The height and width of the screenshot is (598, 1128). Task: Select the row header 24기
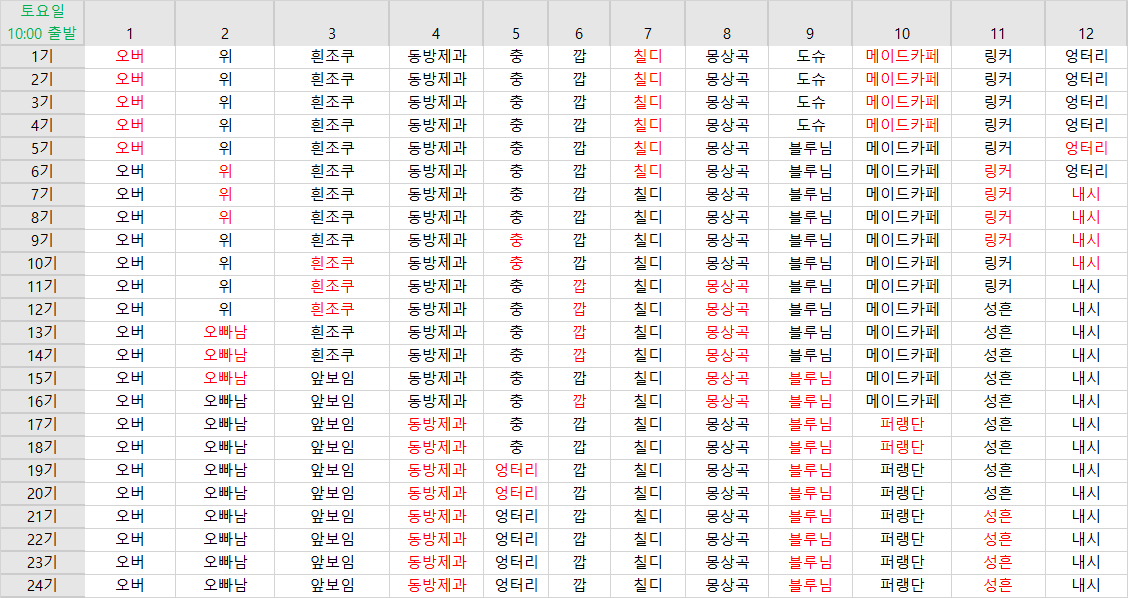(x=42, y=585)
